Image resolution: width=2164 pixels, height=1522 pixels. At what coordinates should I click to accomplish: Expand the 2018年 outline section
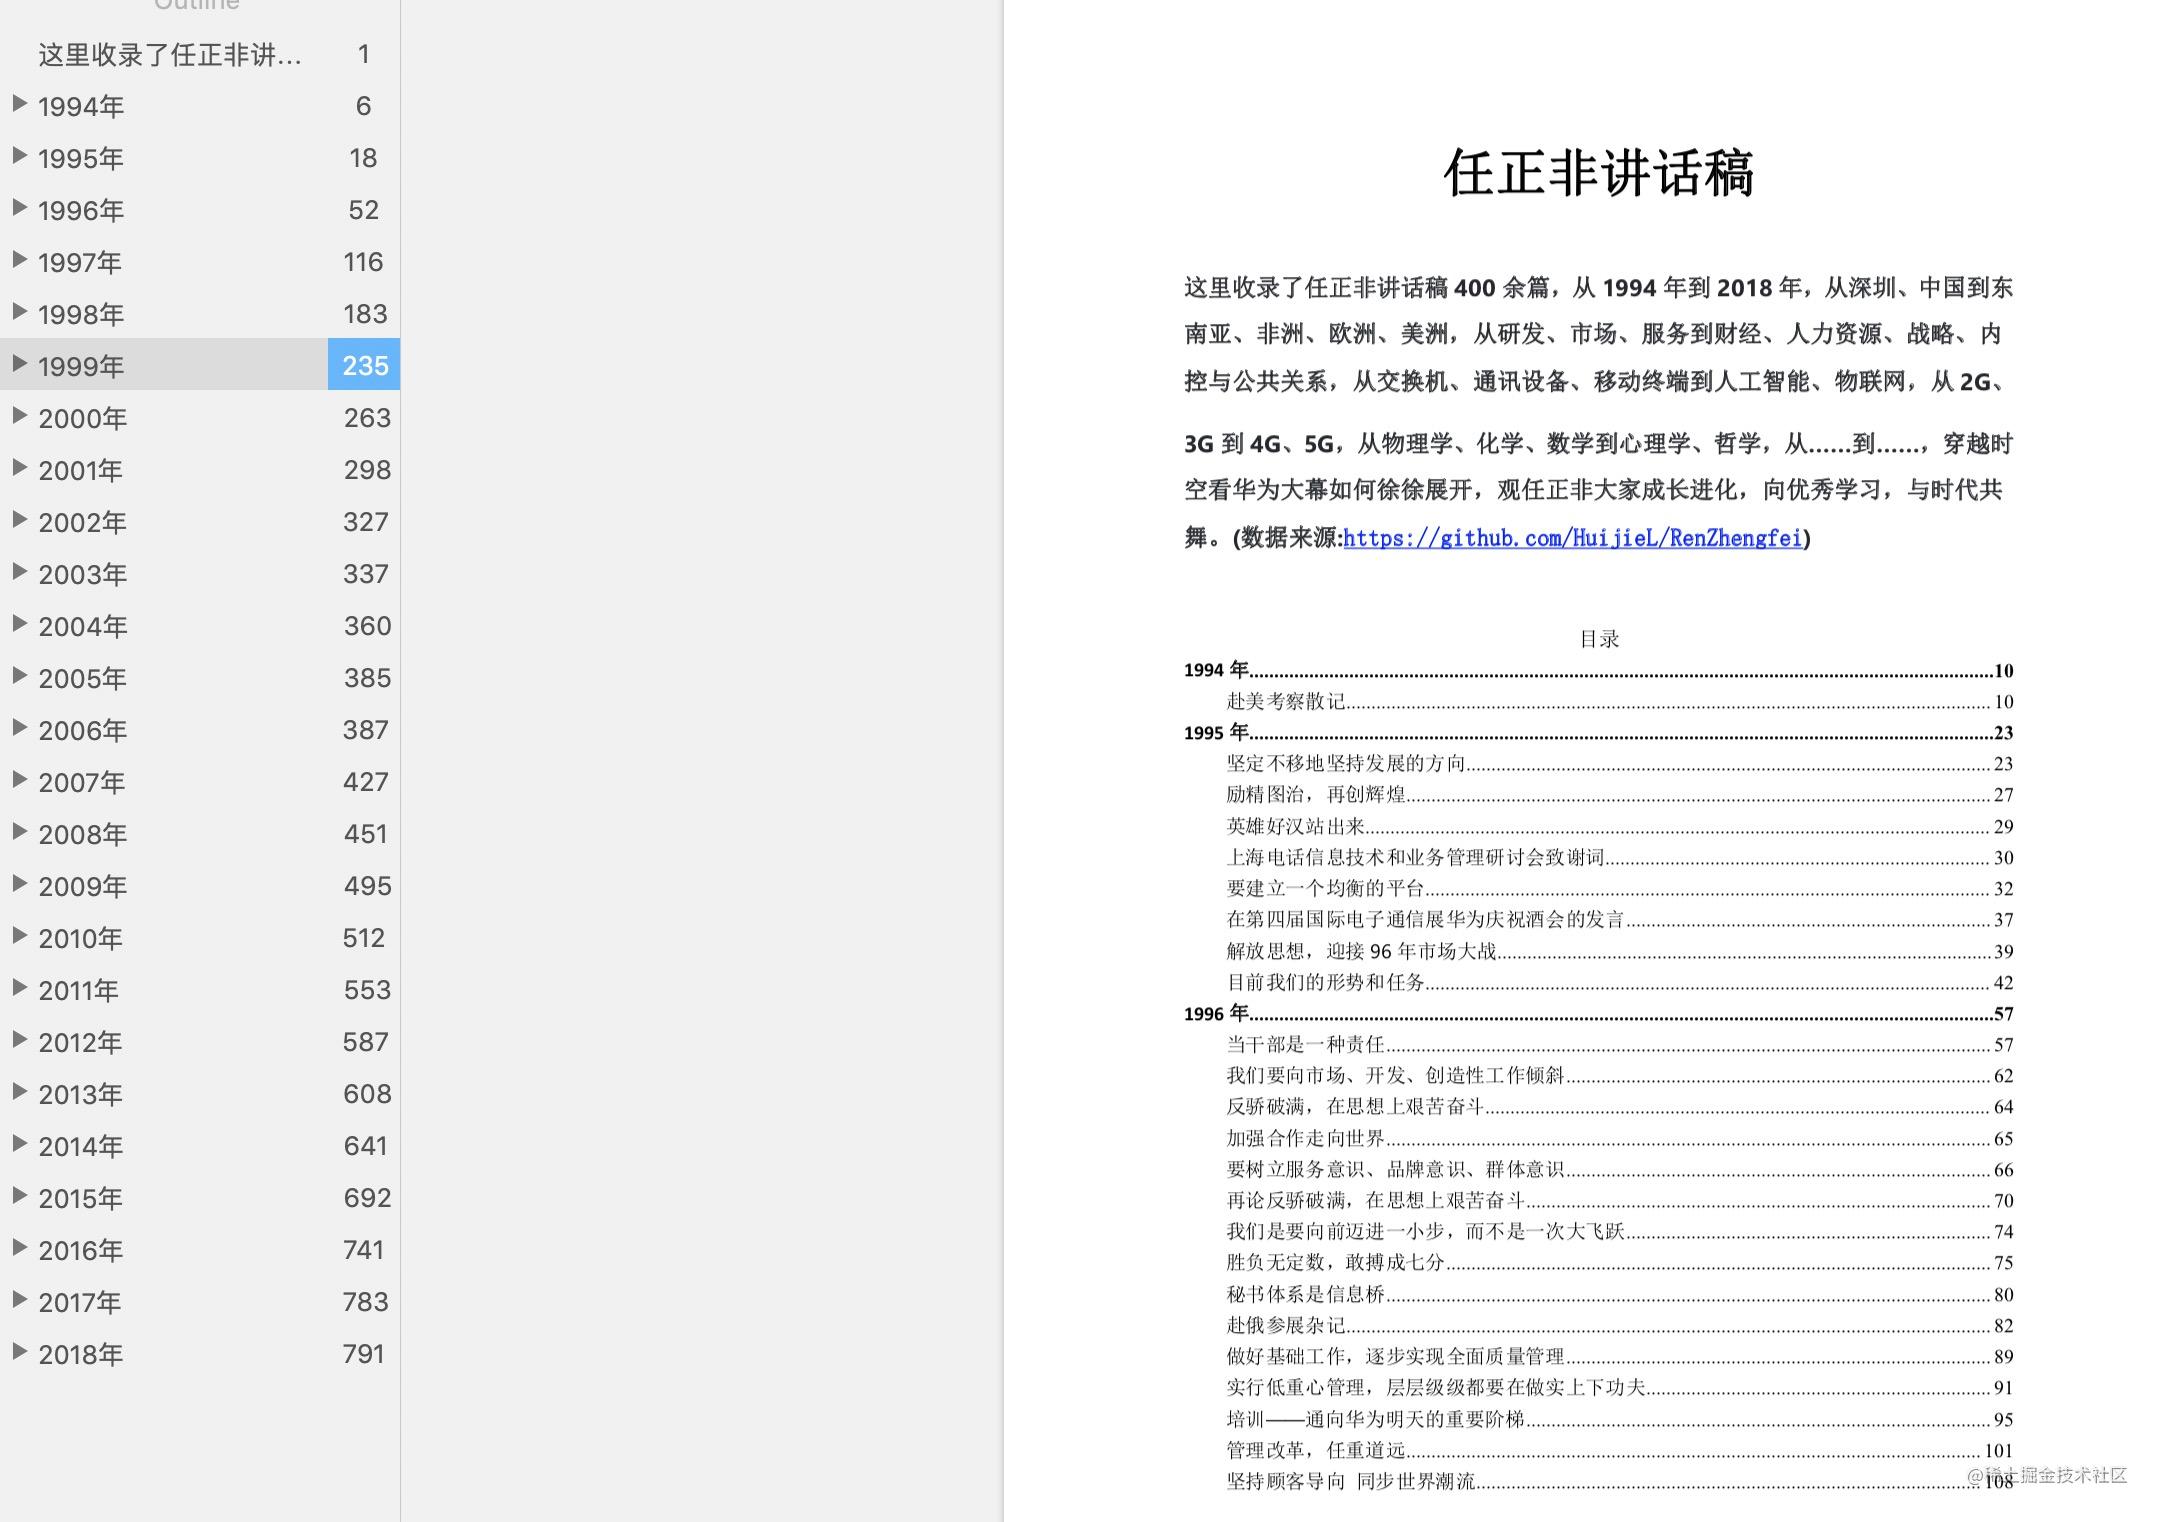click(19, 1351)
